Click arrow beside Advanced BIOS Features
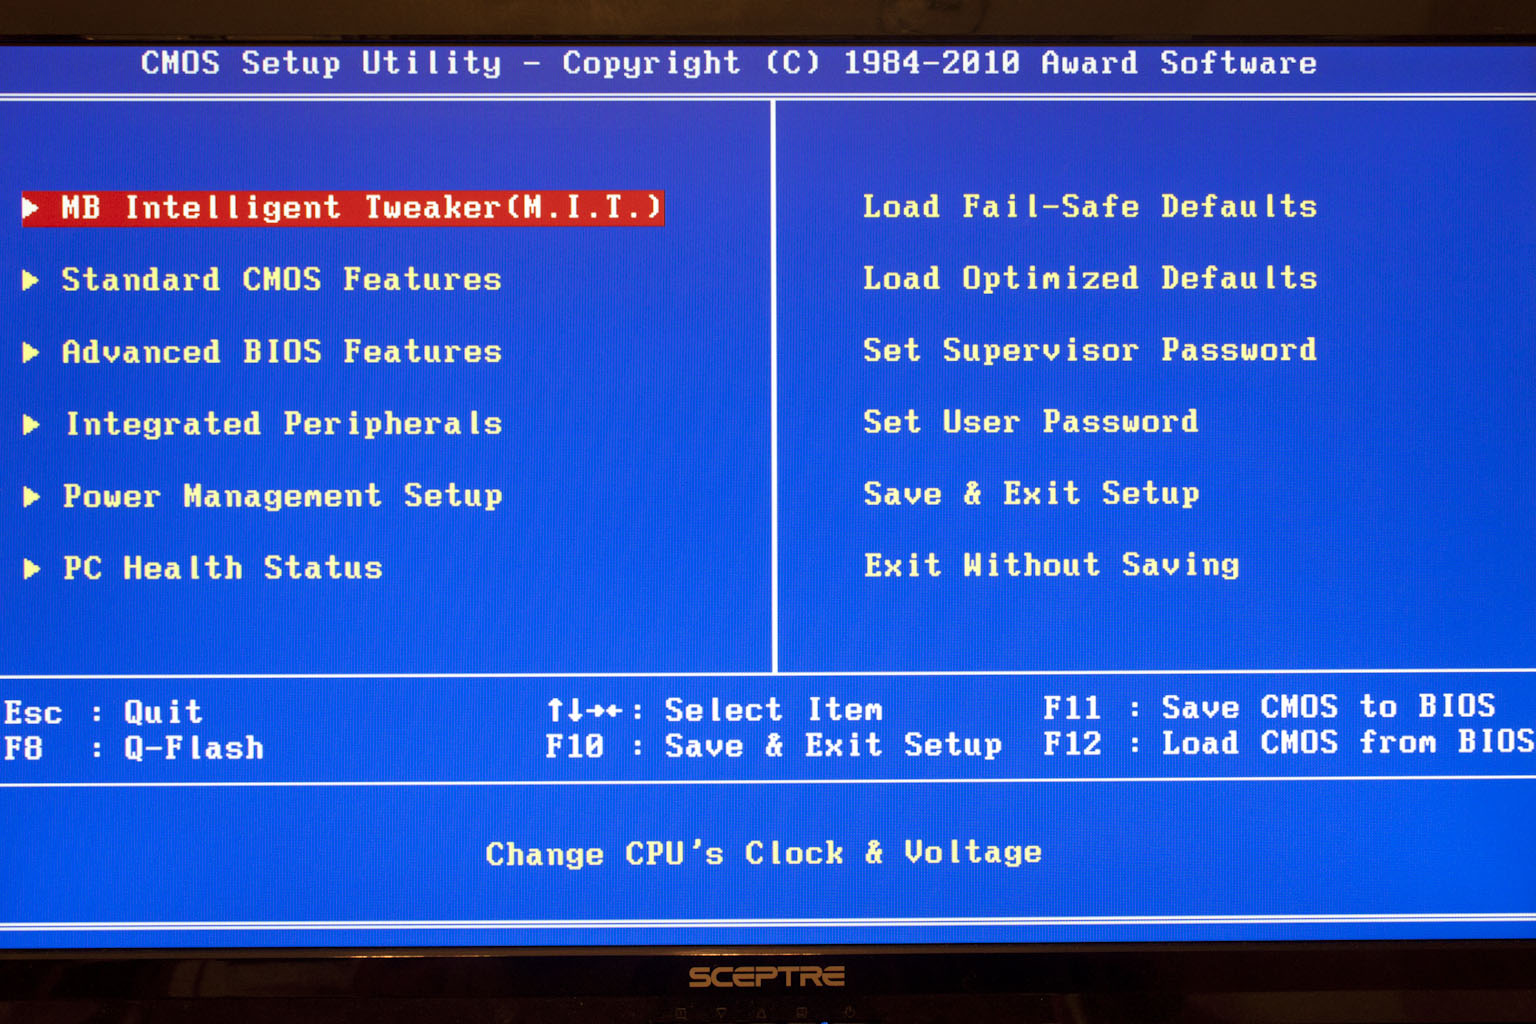Image resolution: width=1536 pixels, height=1024 pixels. click(31, 352)
